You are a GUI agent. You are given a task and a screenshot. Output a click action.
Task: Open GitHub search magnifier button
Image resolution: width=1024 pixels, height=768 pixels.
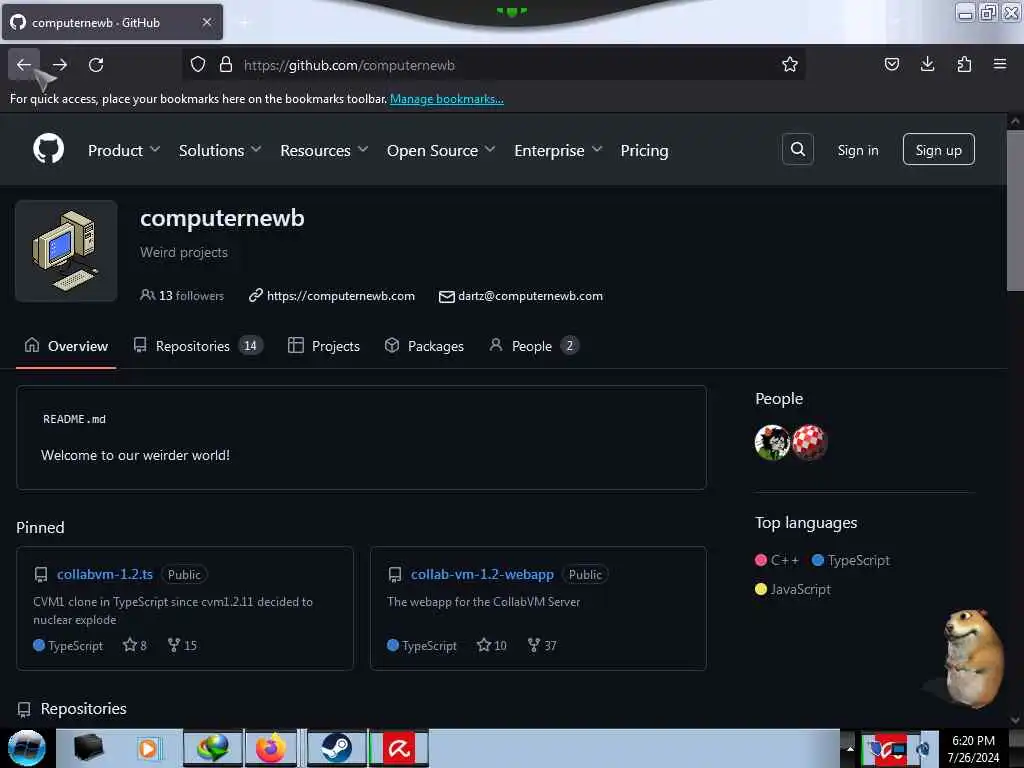797,150
